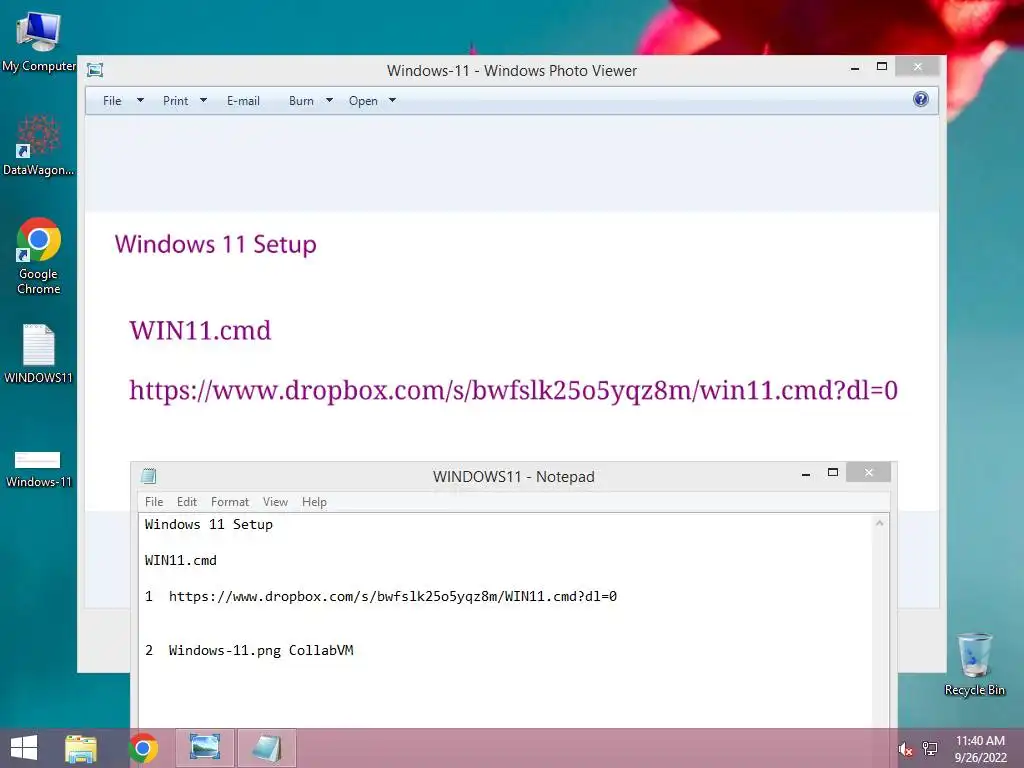This screenshot has width=1024, height=768.
Task: Click Notepad scrollbar up arrow
Action: (x=880, y=523)
